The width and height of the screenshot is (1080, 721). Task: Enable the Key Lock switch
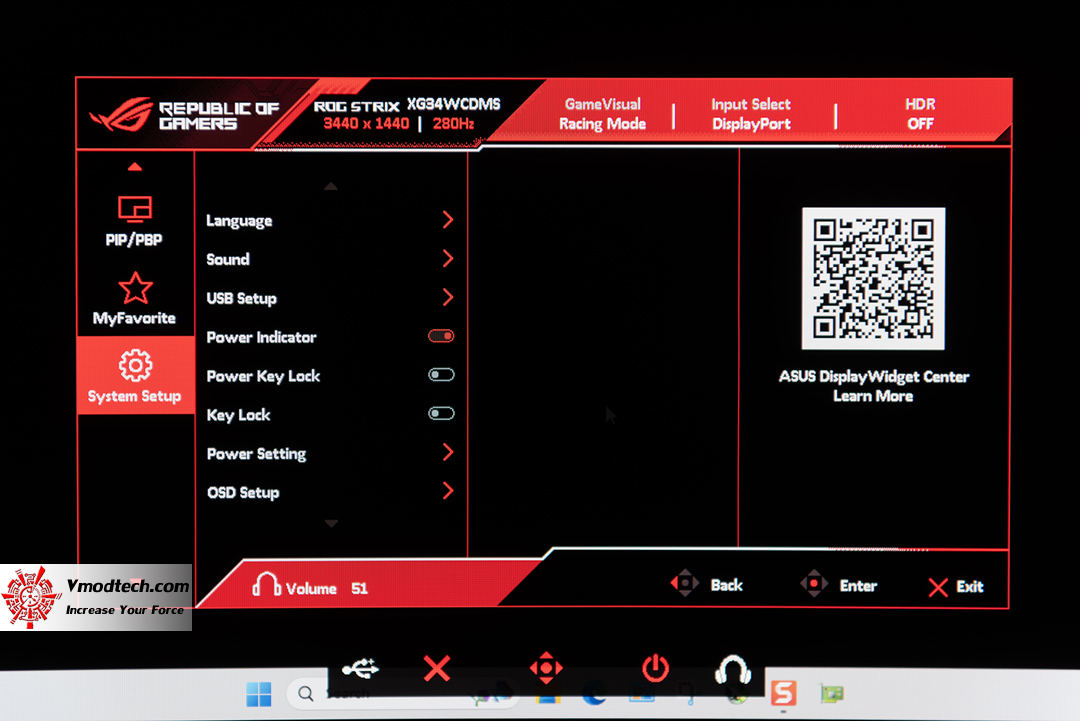[x=441, y=413]
